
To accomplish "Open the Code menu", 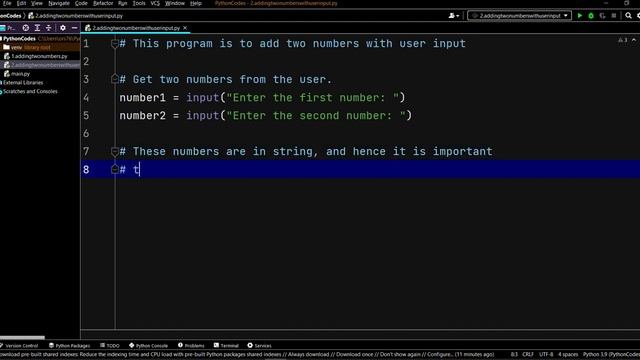I will click(x=81, y=3).
